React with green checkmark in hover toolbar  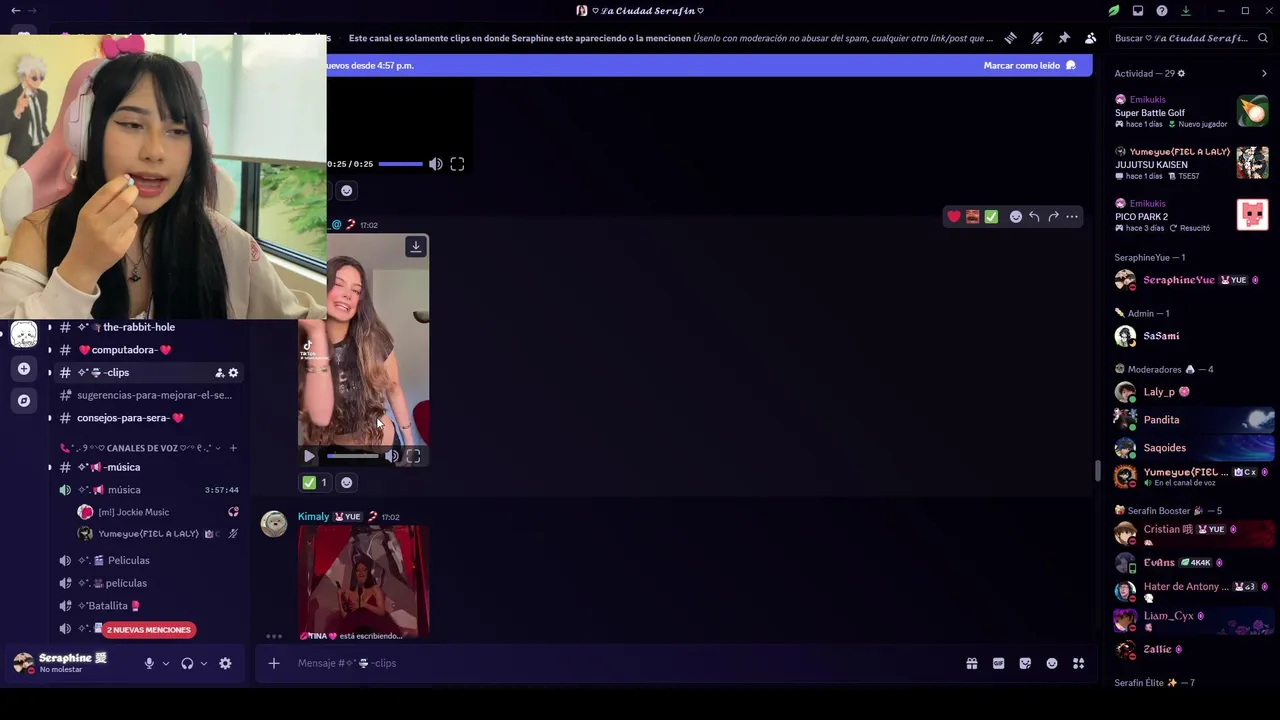(991, 216)
